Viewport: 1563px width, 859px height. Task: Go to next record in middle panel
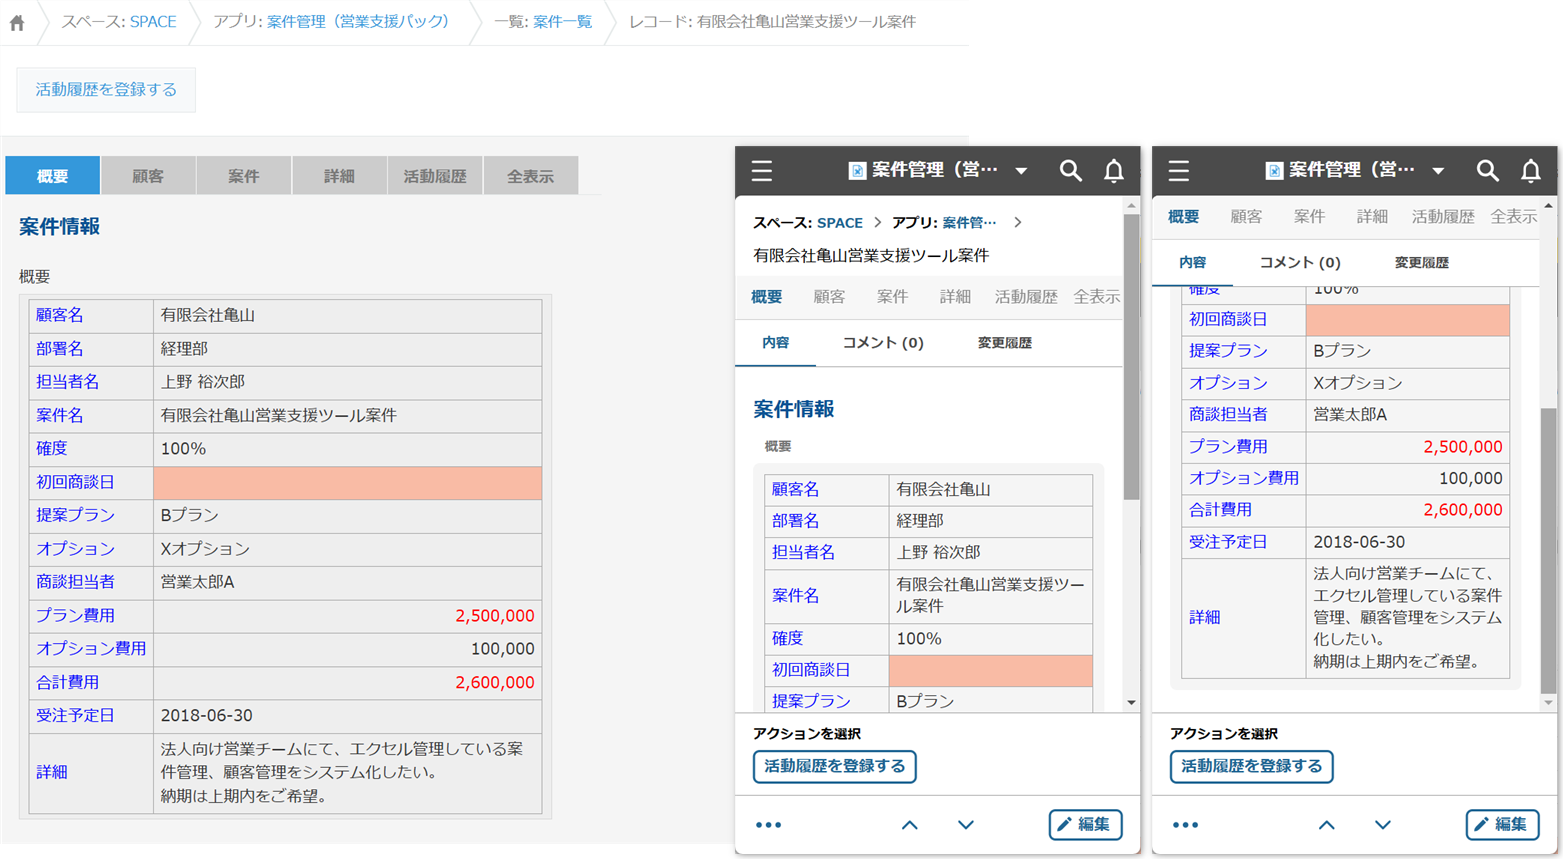(x=965, y=825)
